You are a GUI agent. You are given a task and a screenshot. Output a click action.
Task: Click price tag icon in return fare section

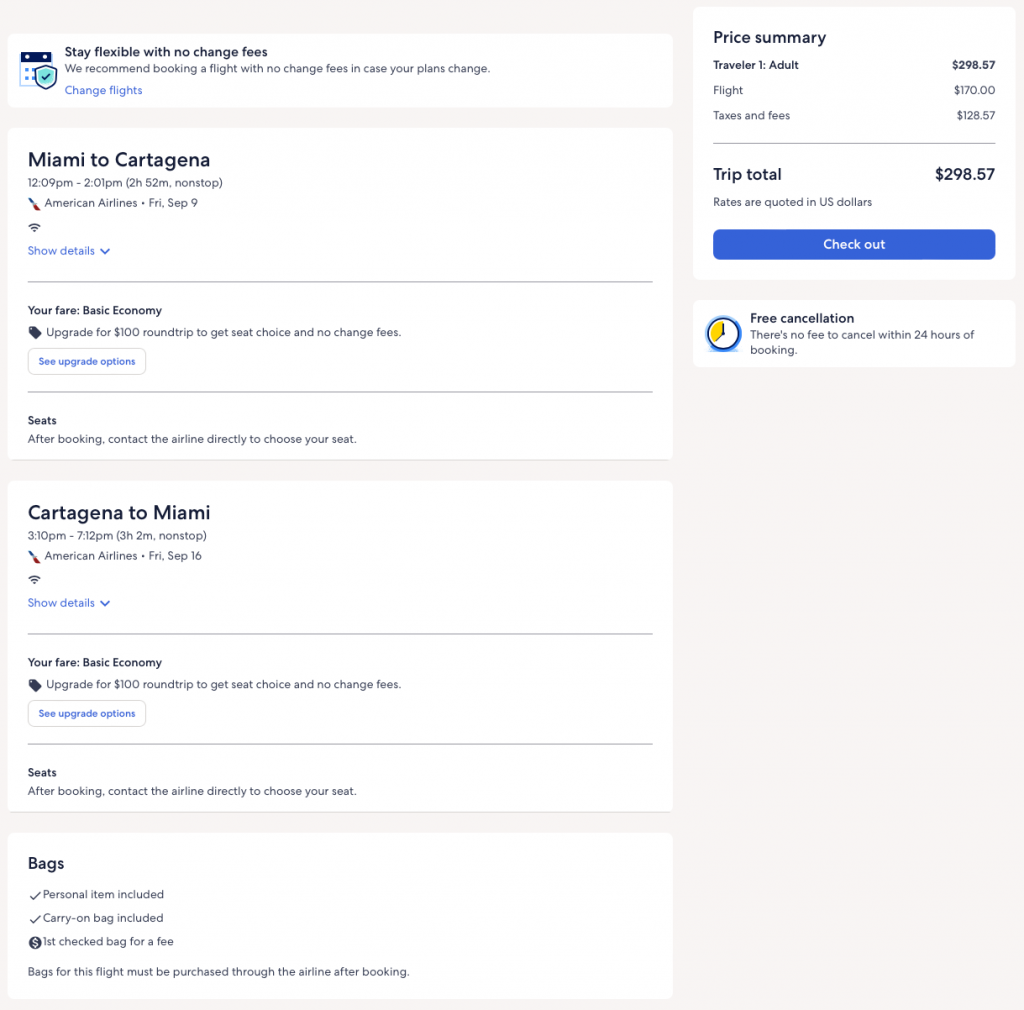(35, 685)
